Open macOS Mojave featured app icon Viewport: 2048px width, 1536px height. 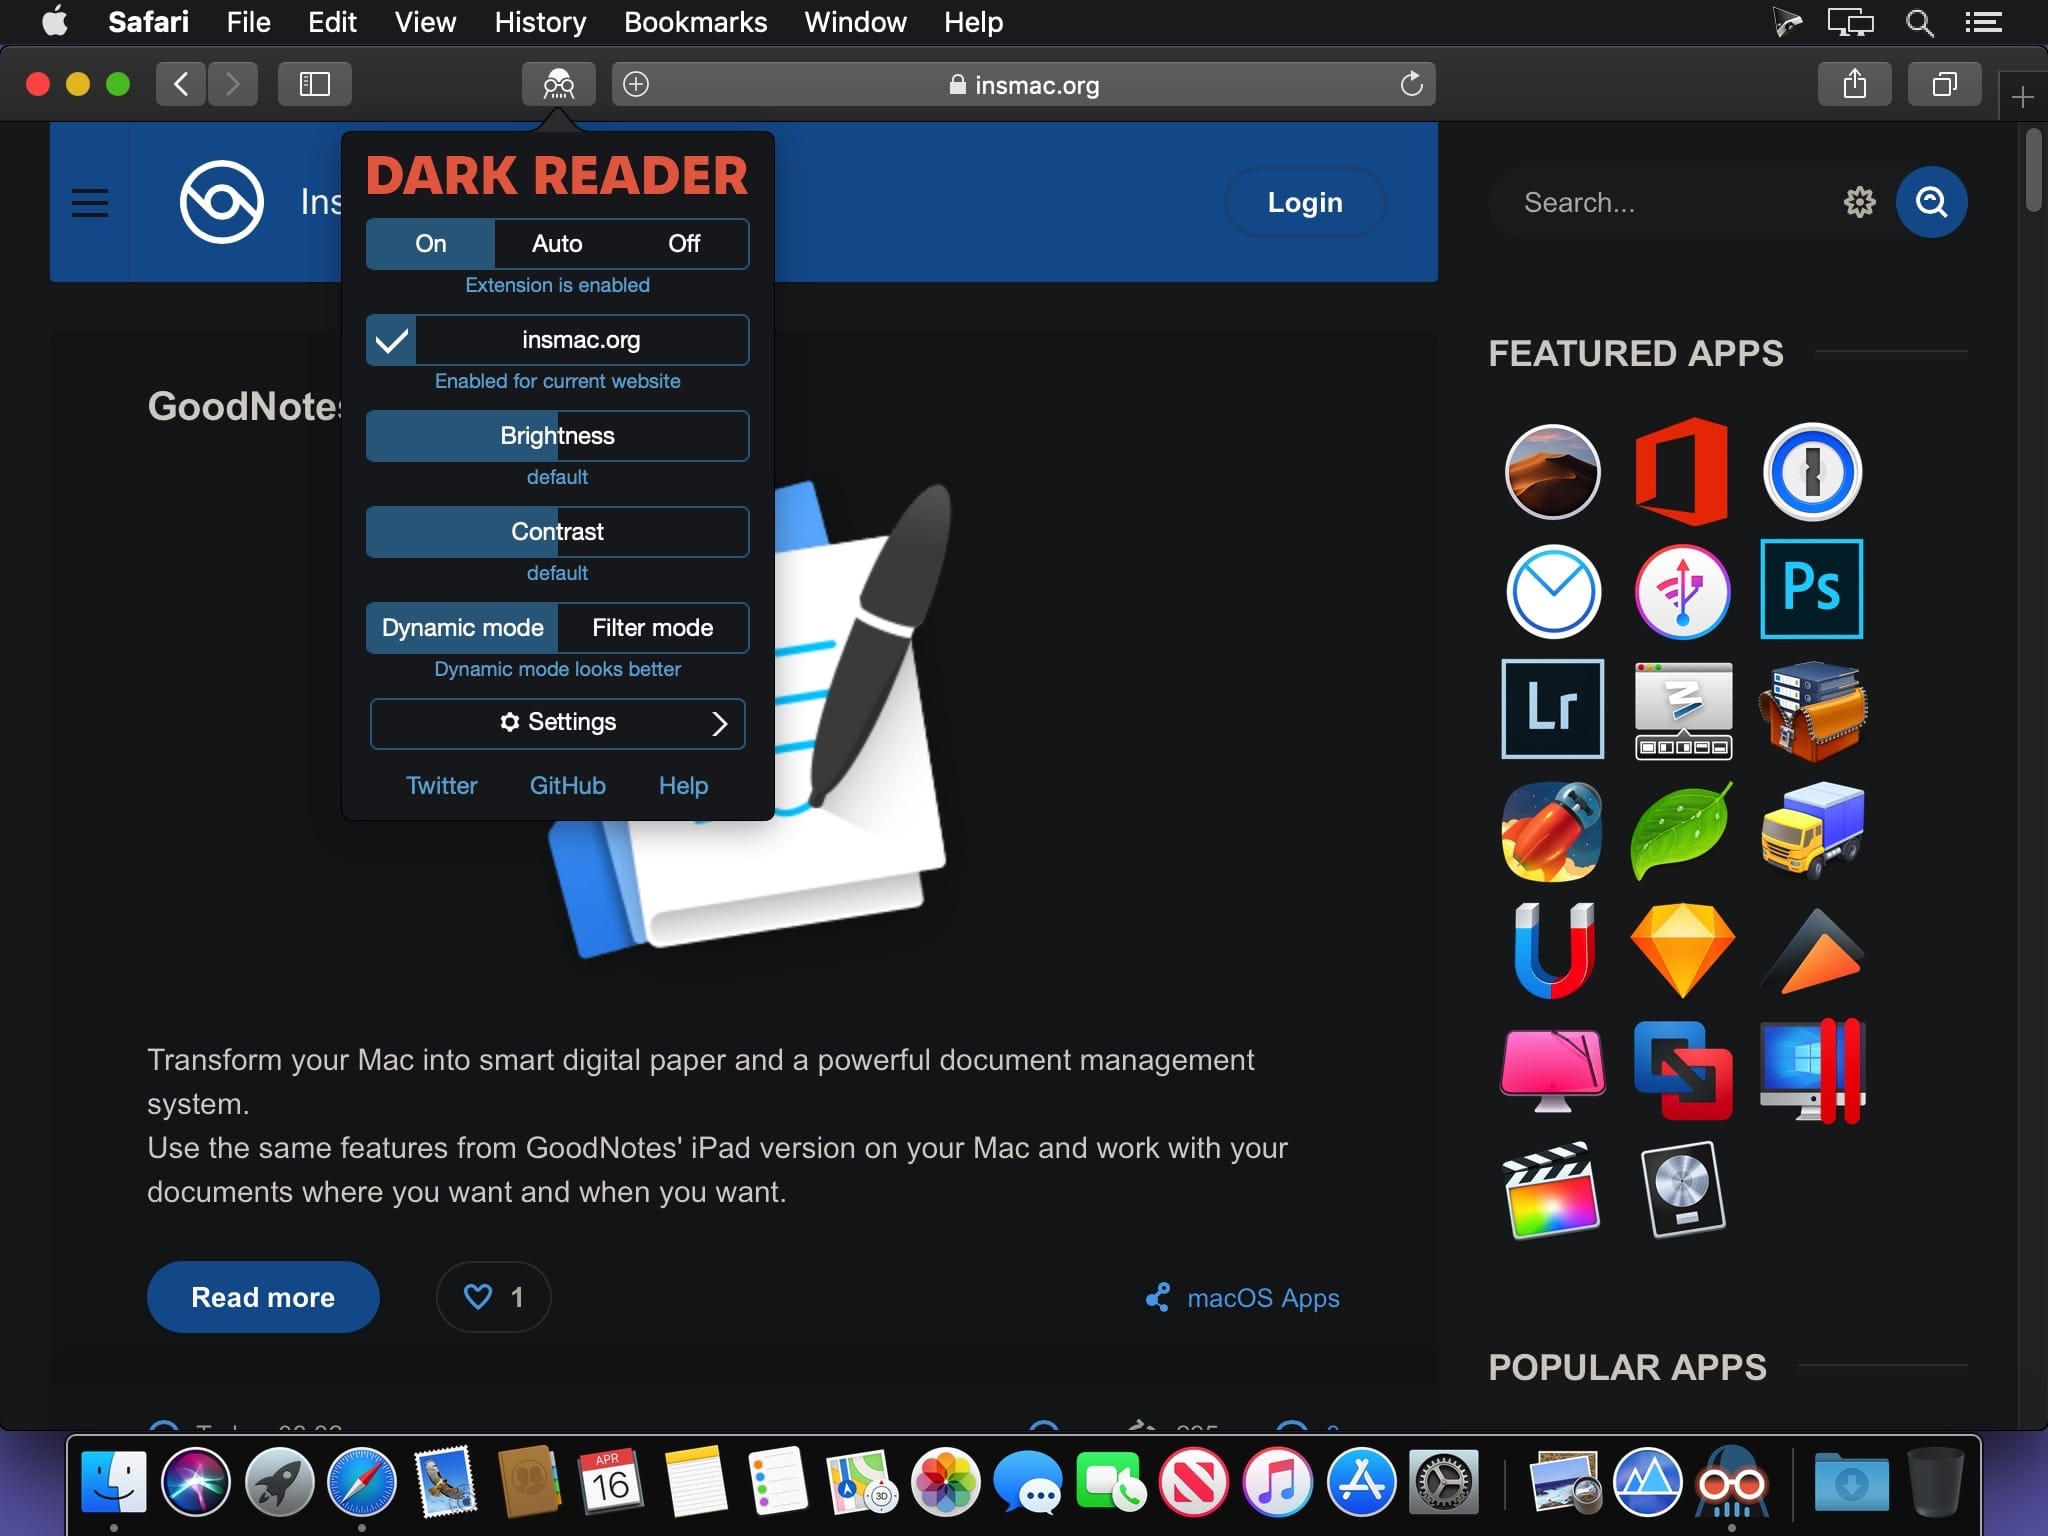[1552, 471]
